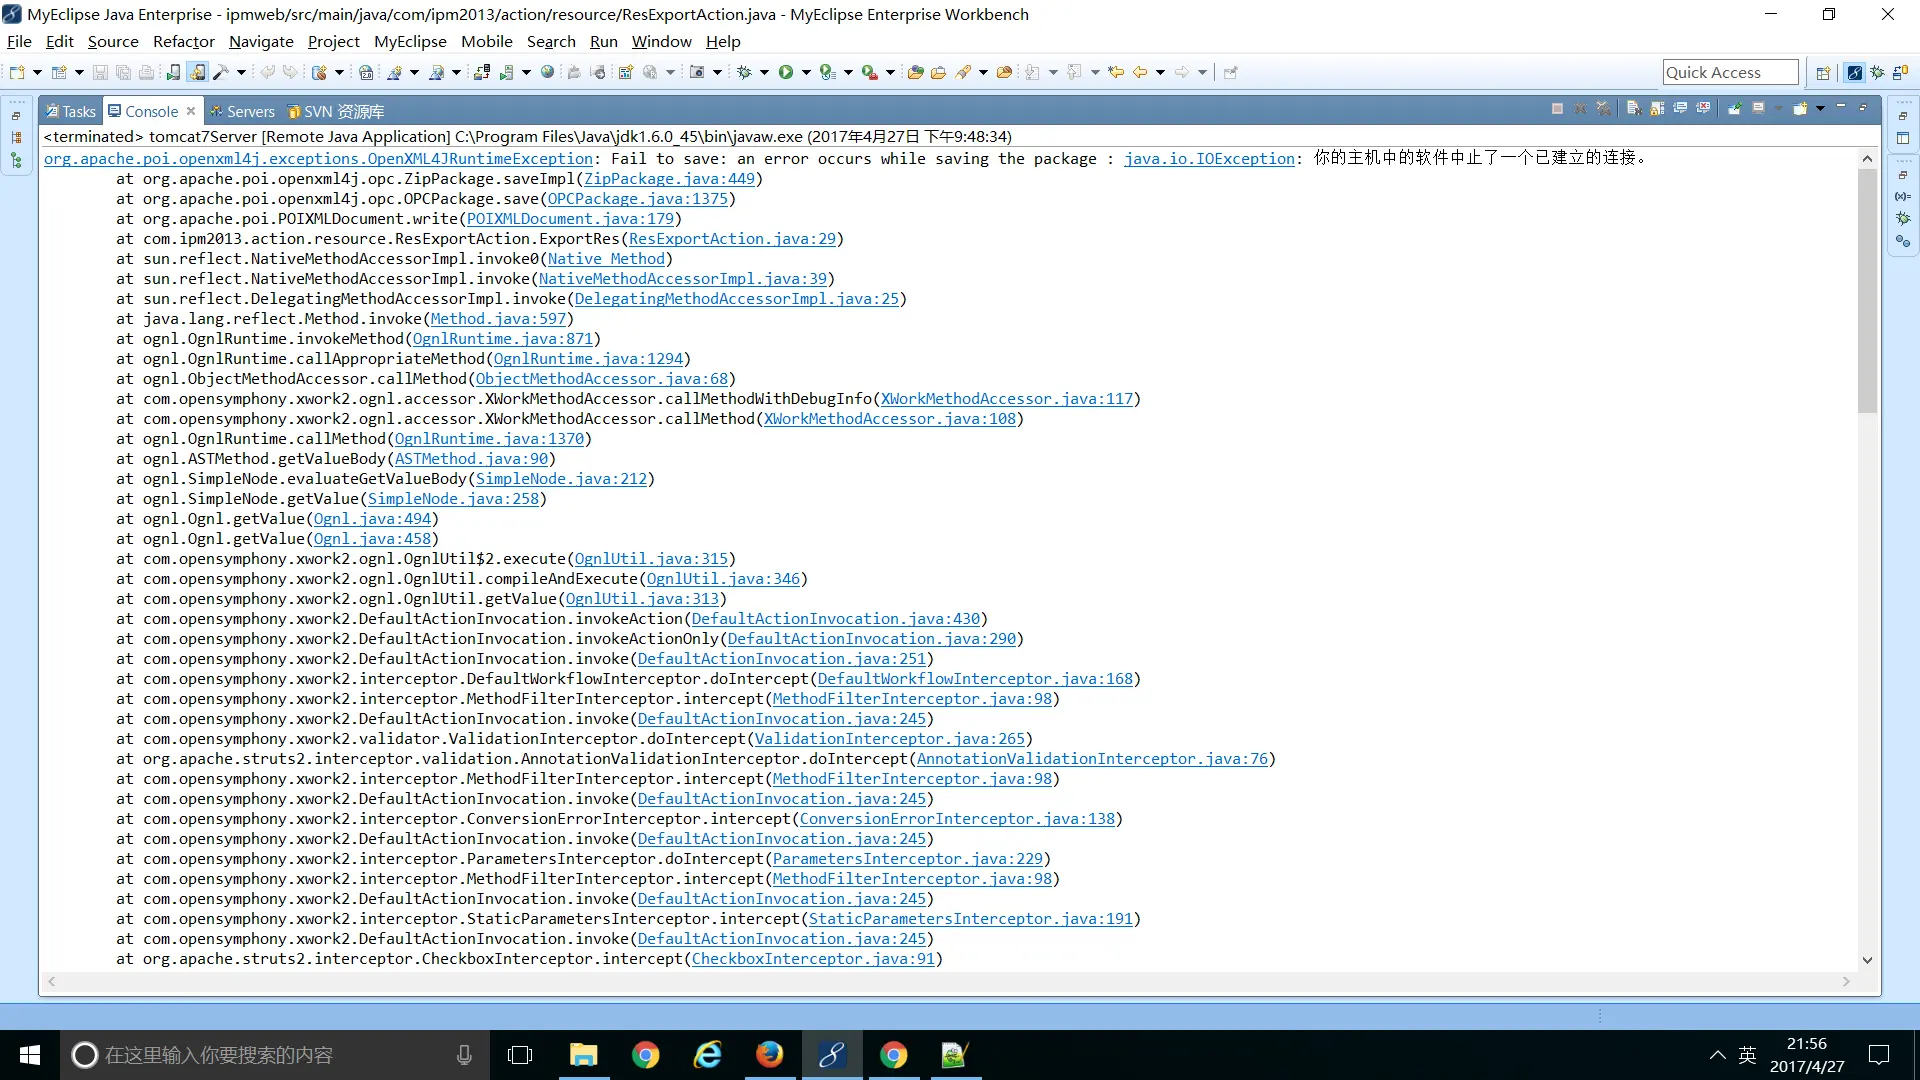The image size is (1920, 1080).
Task: Click the Debug bug icon in toolbar
Action: pos(744,72)
